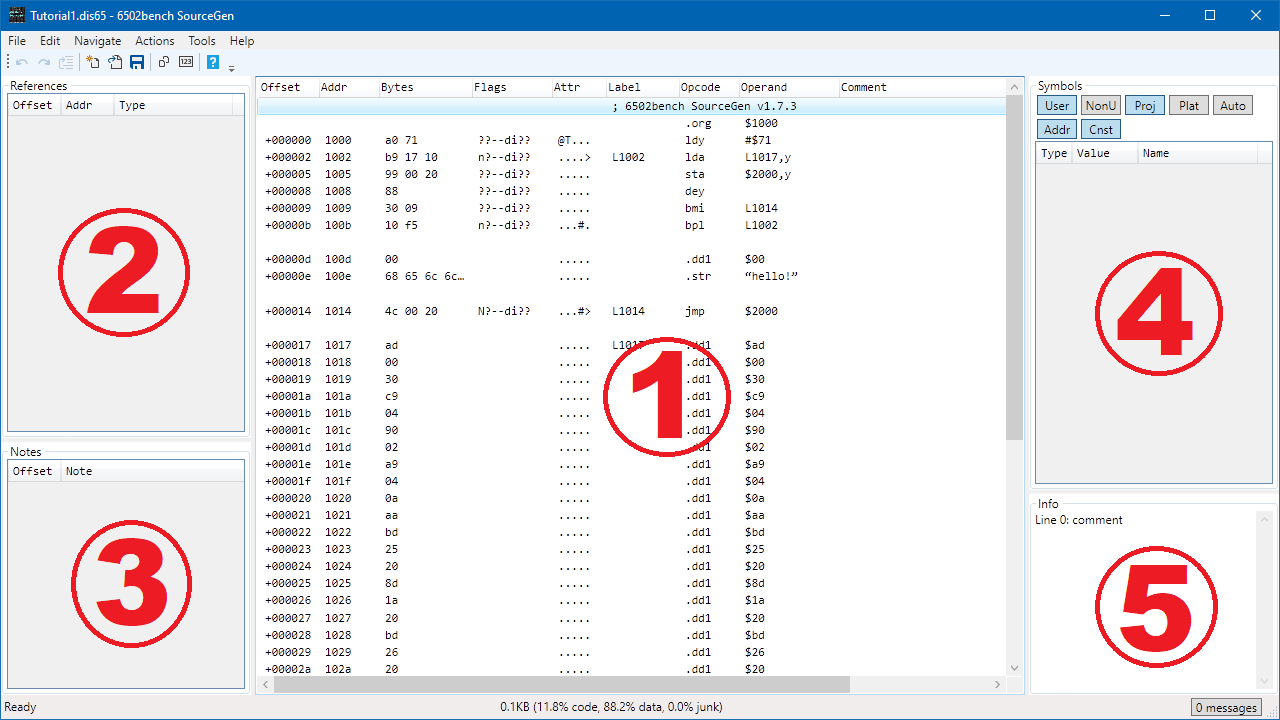Create a new project via toolbar icon
The image size is (1280, 720).
(x=93, y=62)
